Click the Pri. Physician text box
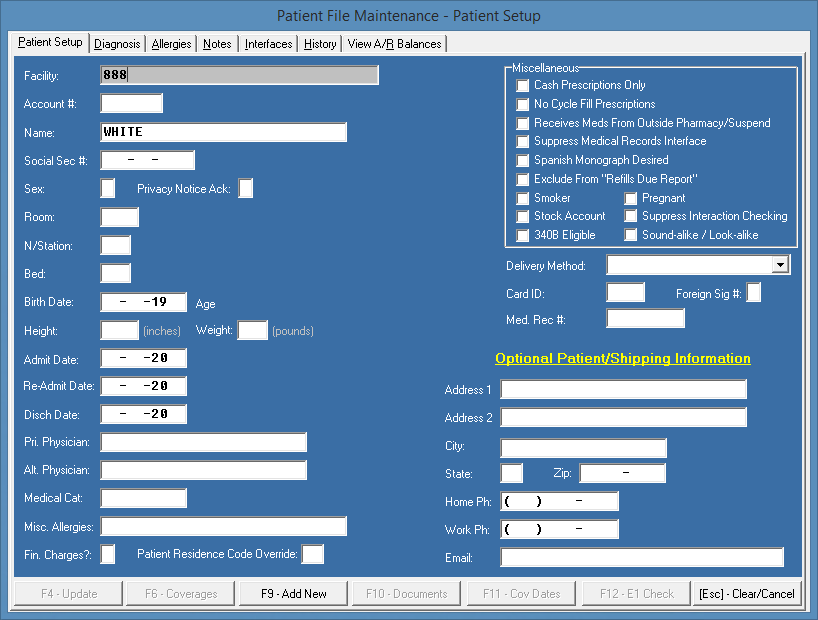 point(203,442)
